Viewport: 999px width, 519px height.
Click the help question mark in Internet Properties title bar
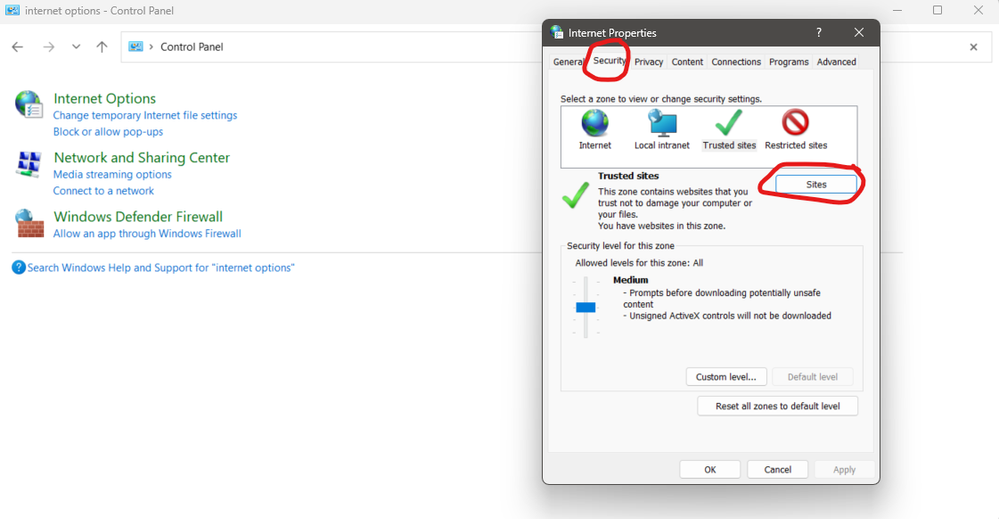[819, 32]
